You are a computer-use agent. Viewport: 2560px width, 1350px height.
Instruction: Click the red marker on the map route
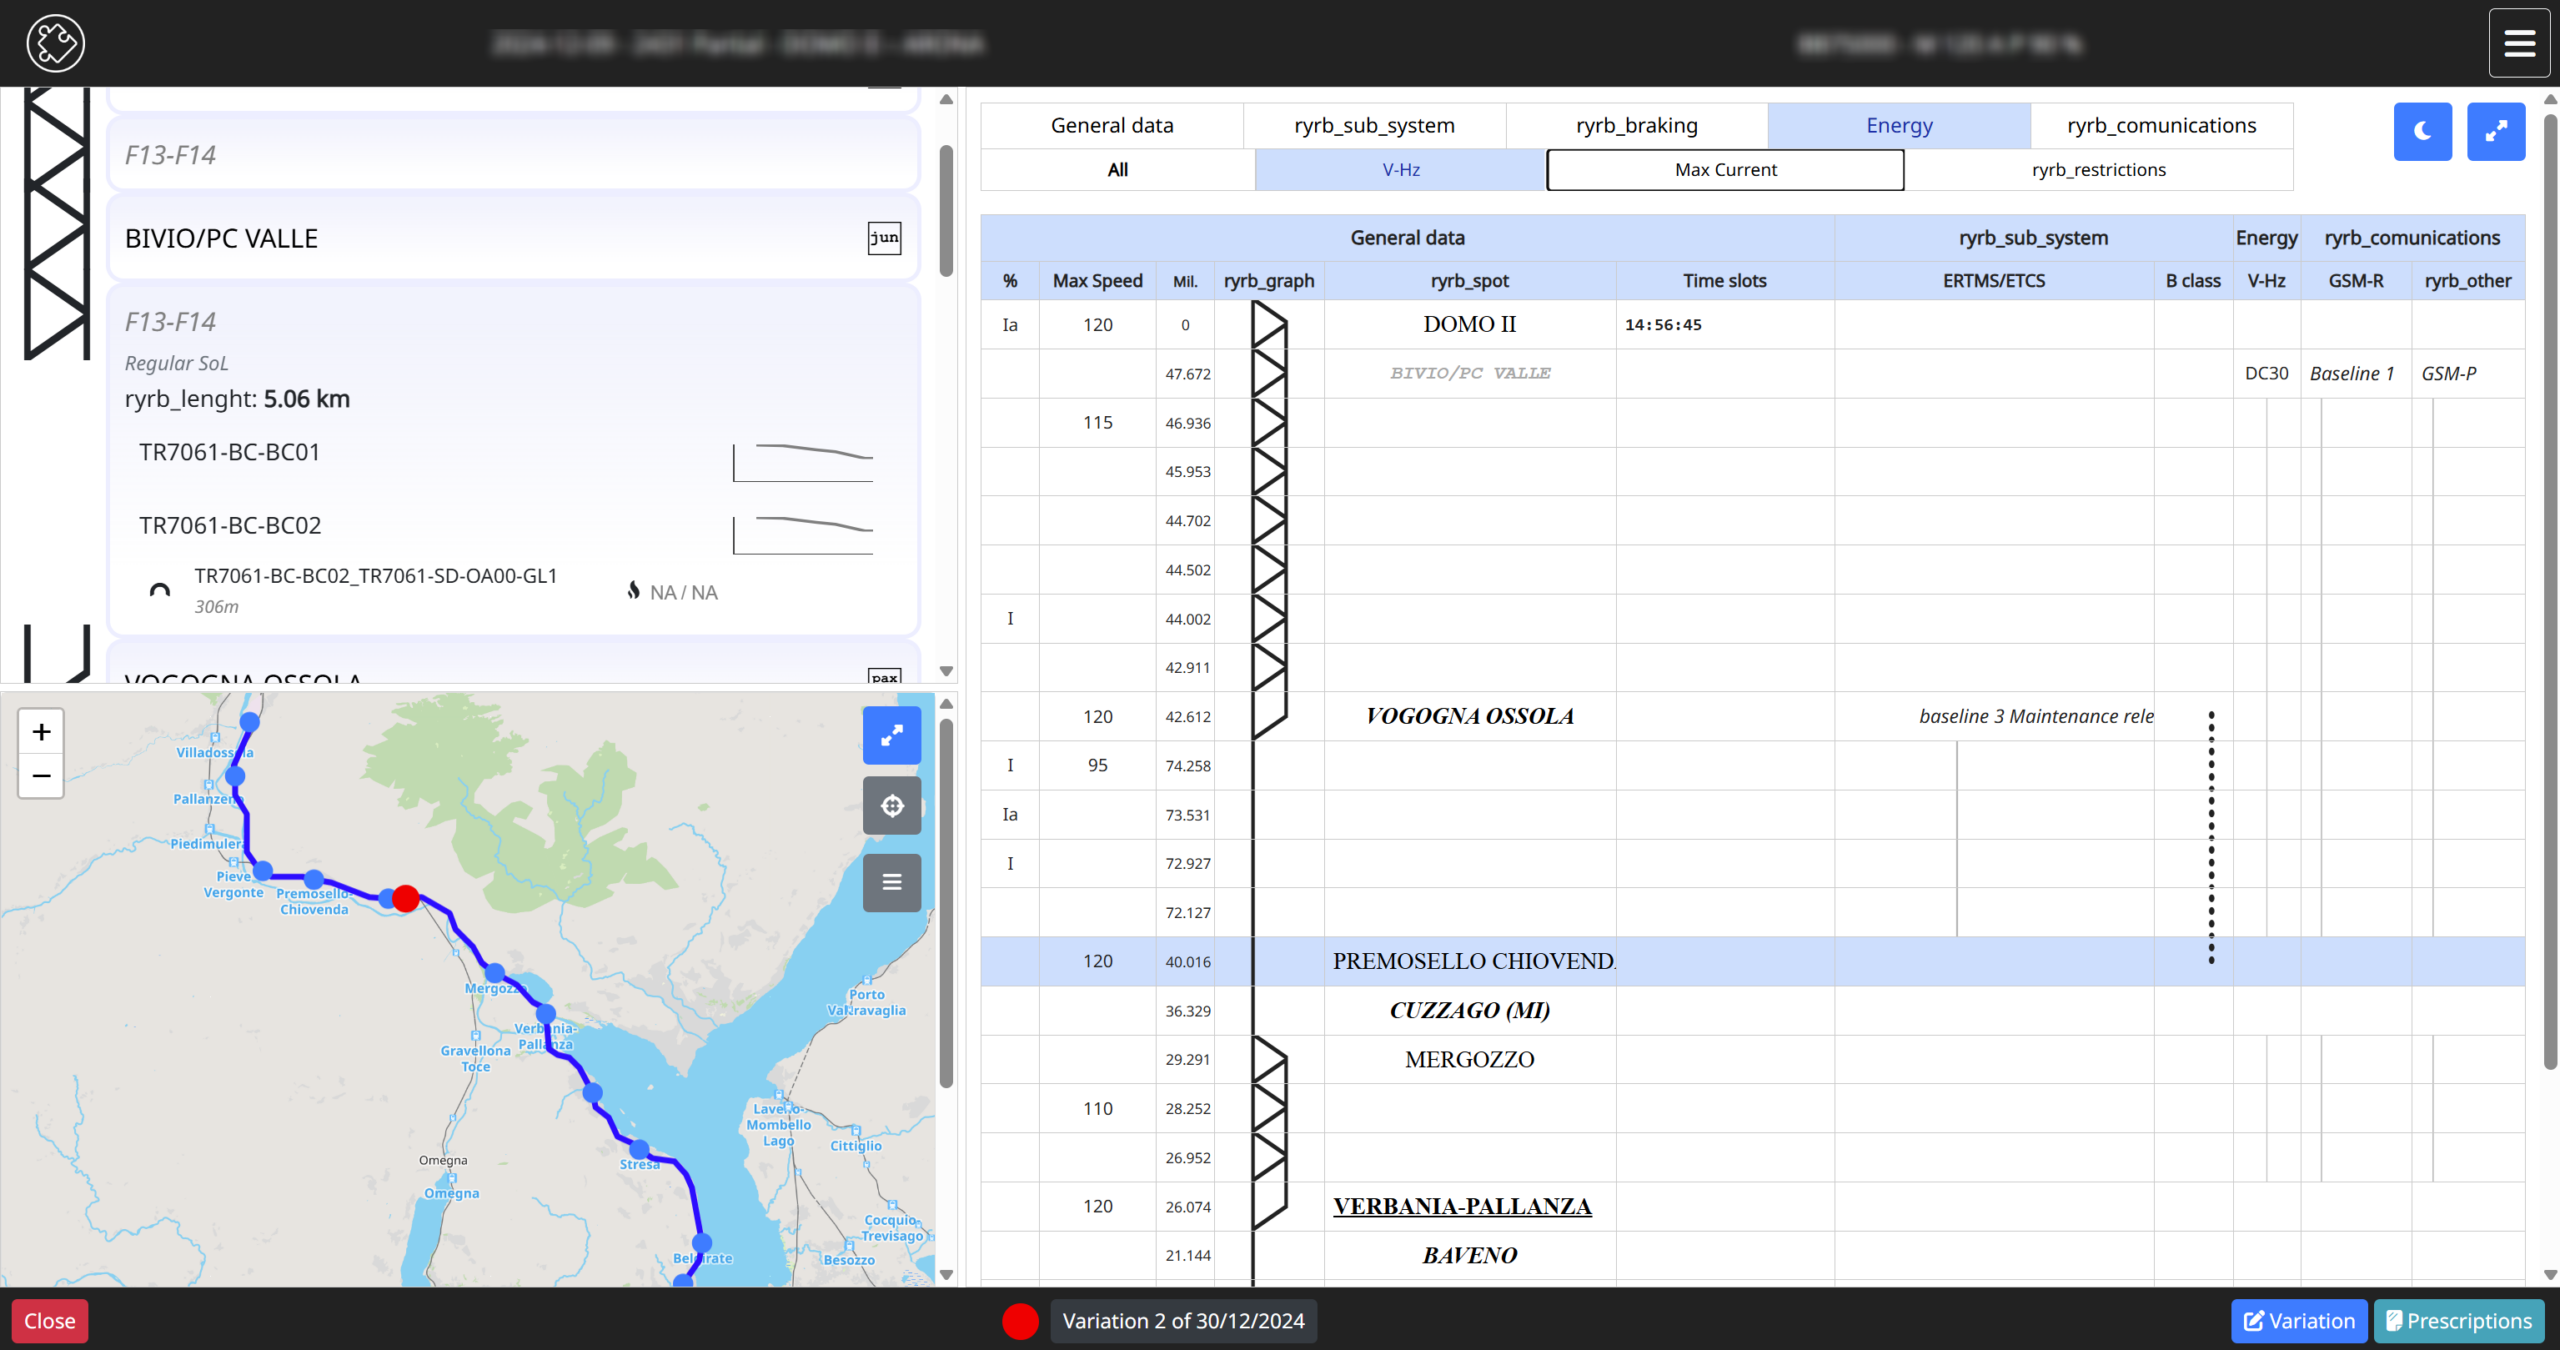pos(405,898)
